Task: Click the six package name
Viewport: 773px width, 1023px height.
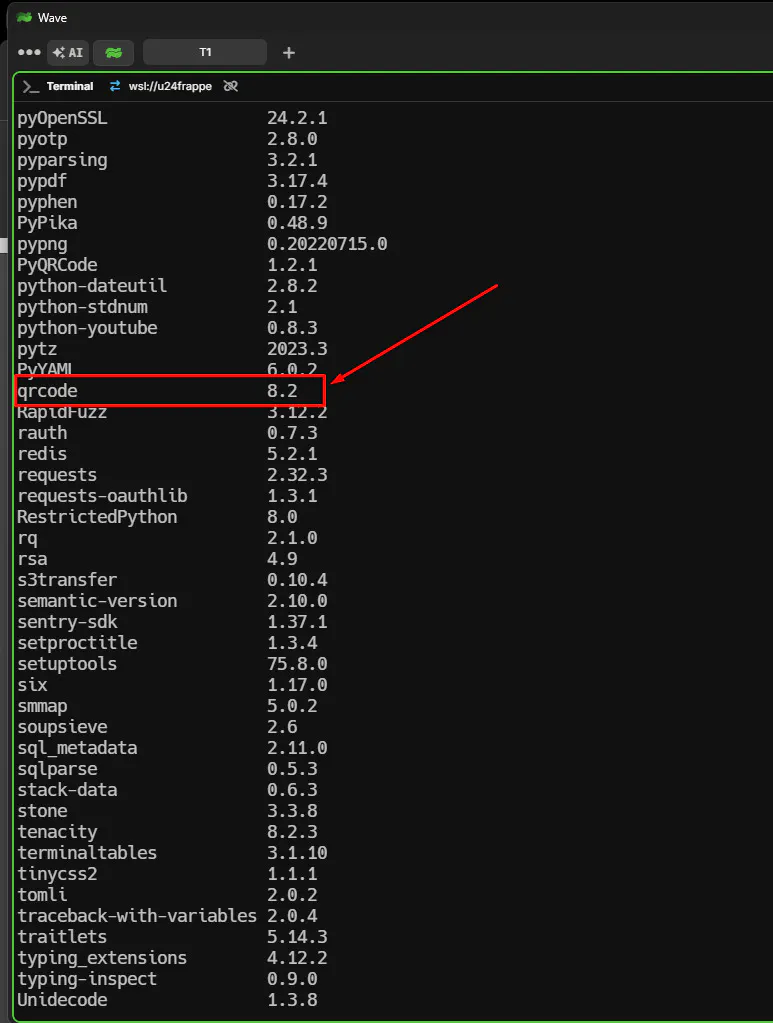Action: [x=33, y=685]
